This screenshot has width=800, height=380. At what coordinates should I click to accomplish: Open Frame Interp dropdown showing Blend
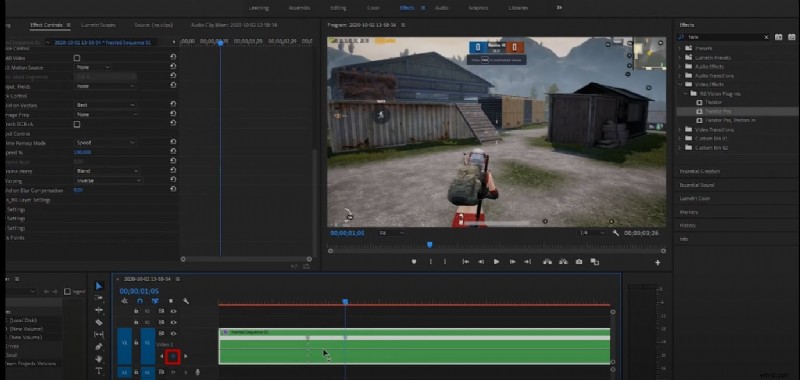click(108, 171)
